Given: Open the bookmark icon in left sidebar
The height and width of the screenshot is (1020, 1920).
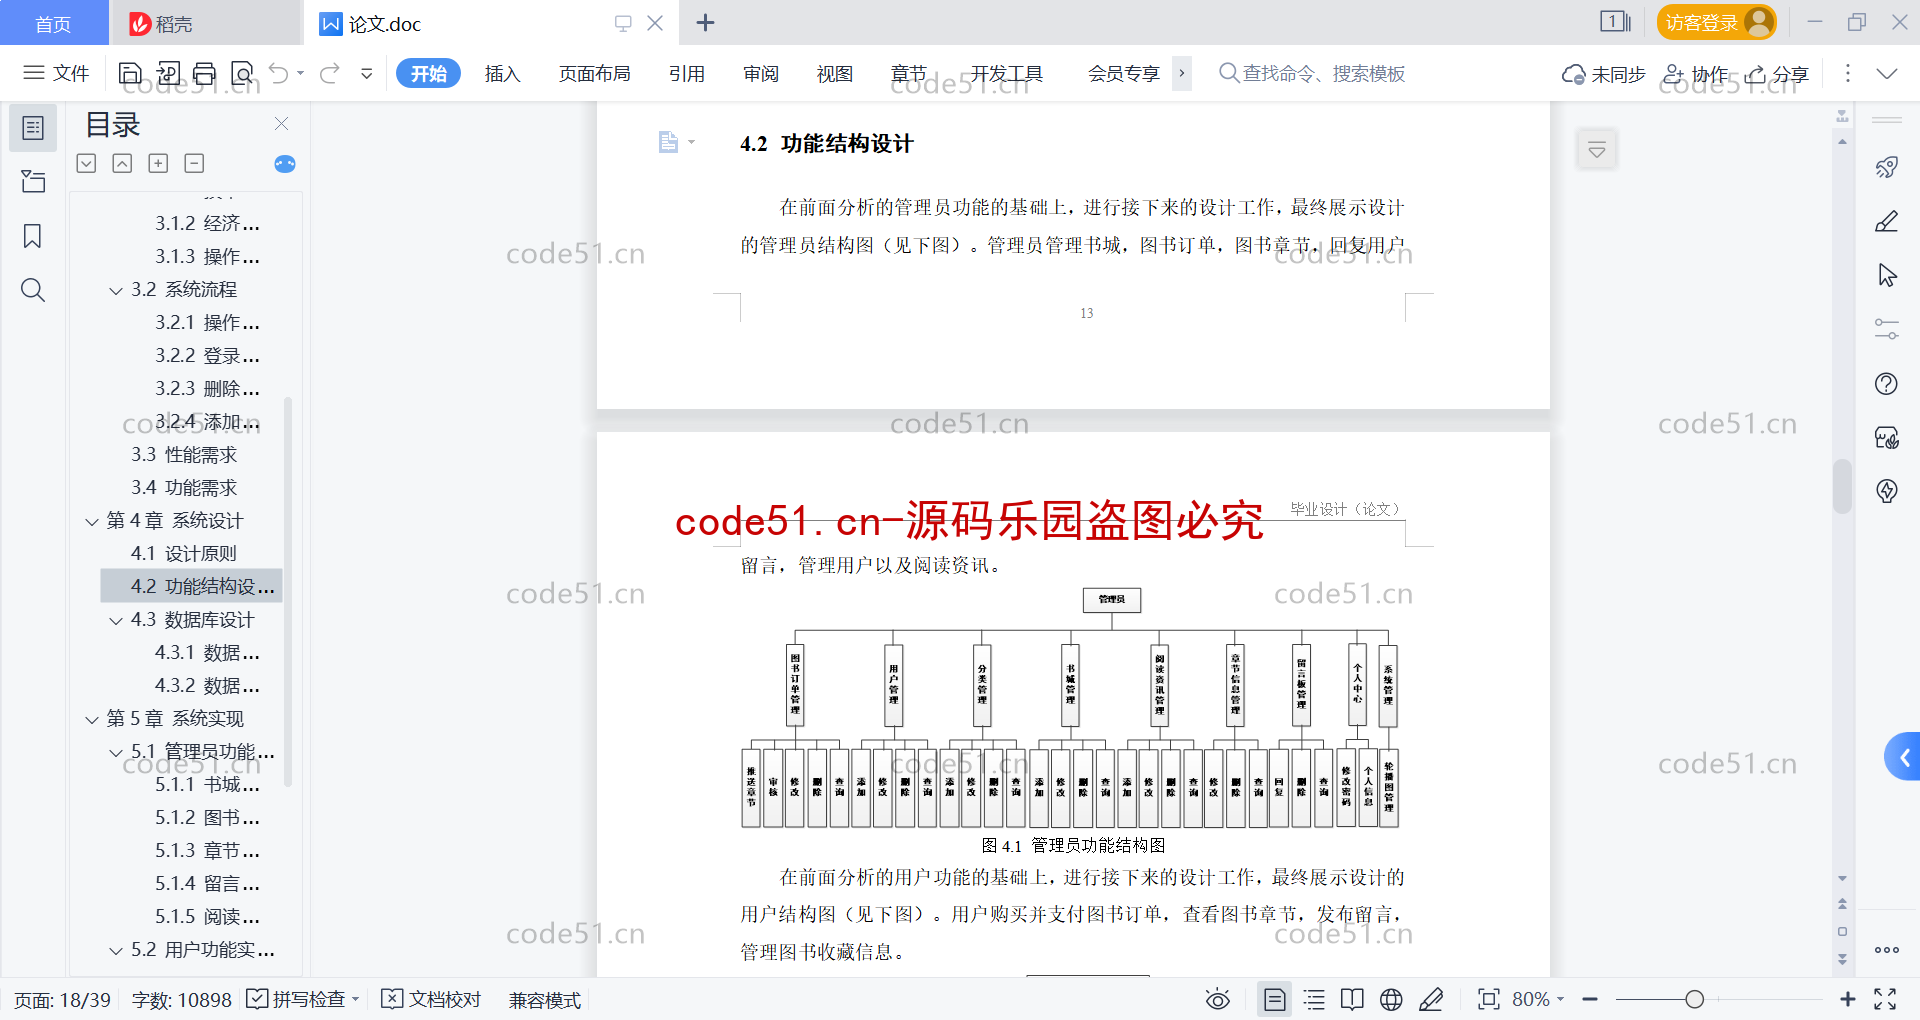Looking at the screenshot, I should pos(33,236).
